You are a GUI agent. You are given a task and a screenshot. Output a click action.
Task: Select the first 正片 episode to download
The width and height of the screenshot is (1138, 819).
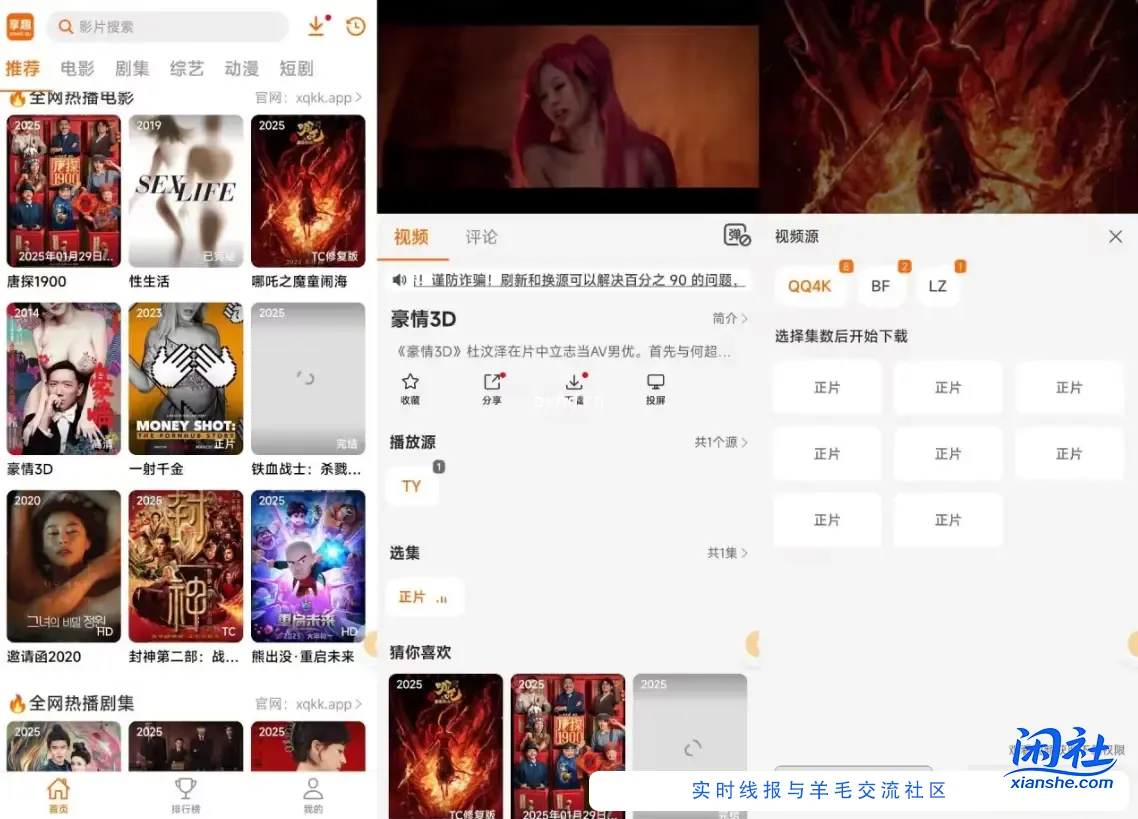[827, 387]
